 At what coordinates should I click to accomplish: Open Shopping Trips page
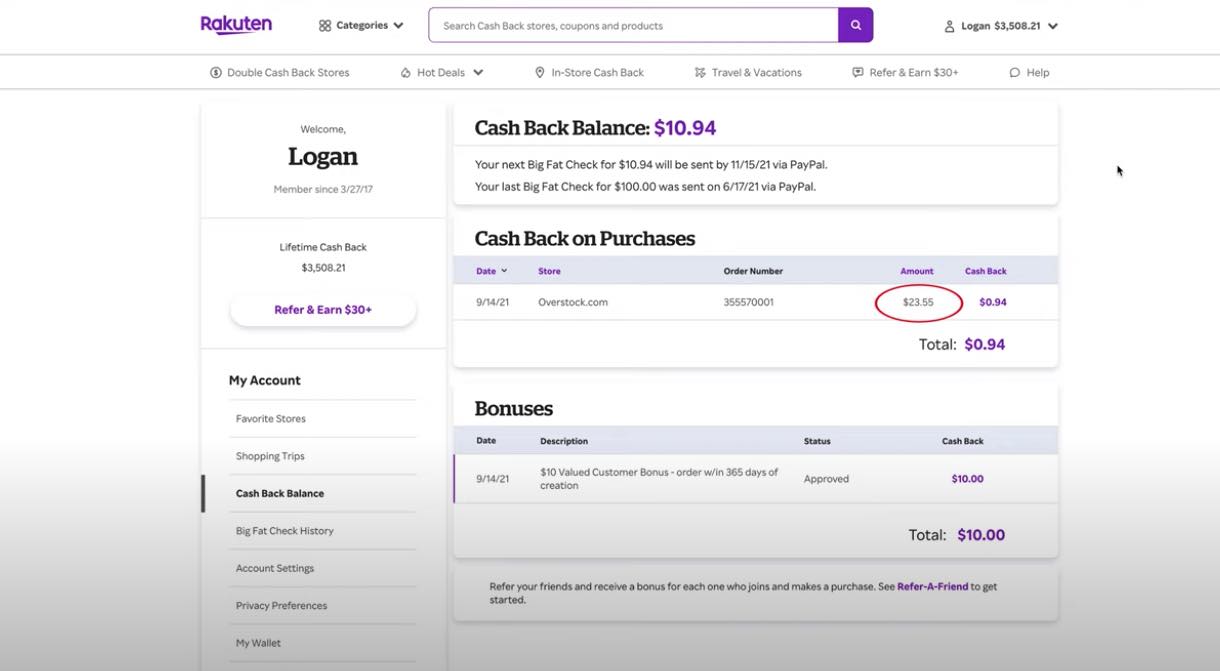tap(270, 456)
